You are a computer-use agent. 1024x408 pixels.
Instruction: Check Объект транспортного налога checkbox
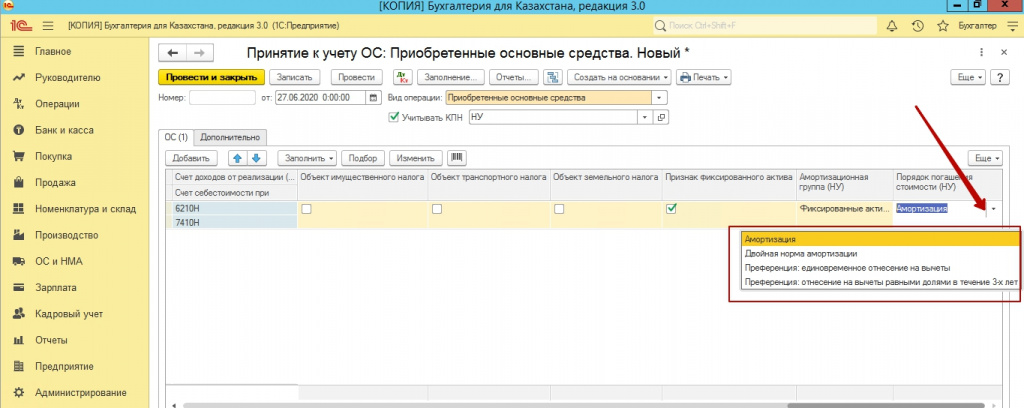pyautogui.click(x=438, y=209)
